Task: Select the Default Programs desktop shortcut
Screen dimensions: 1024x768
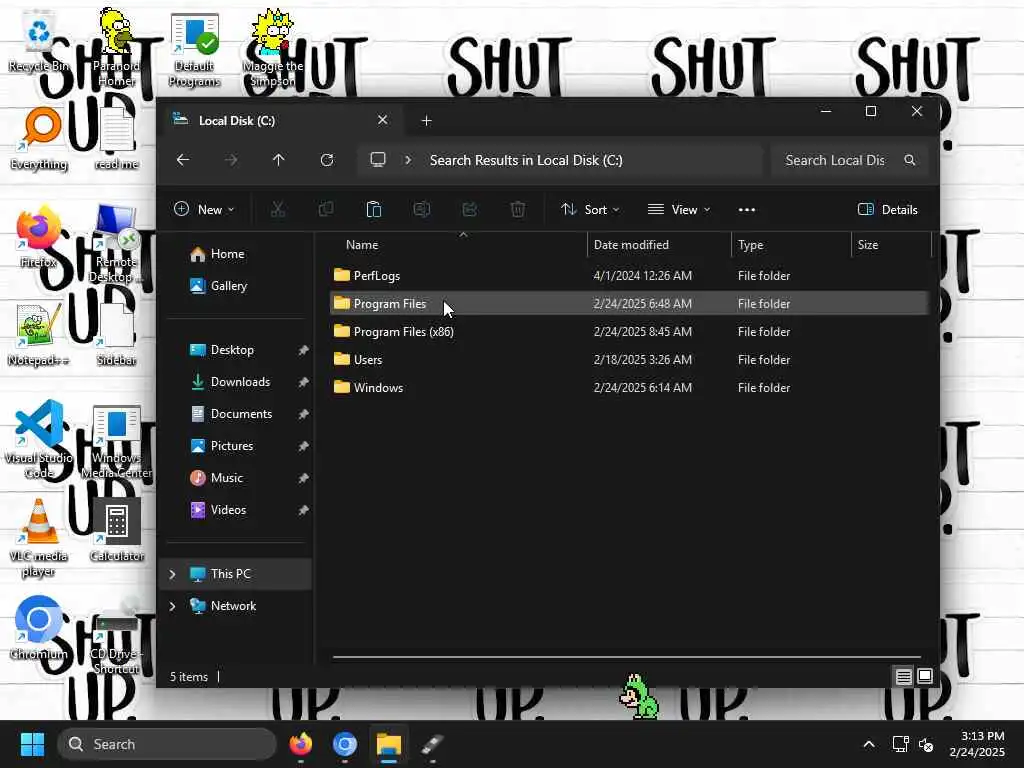Action: [x=194, y=50]
